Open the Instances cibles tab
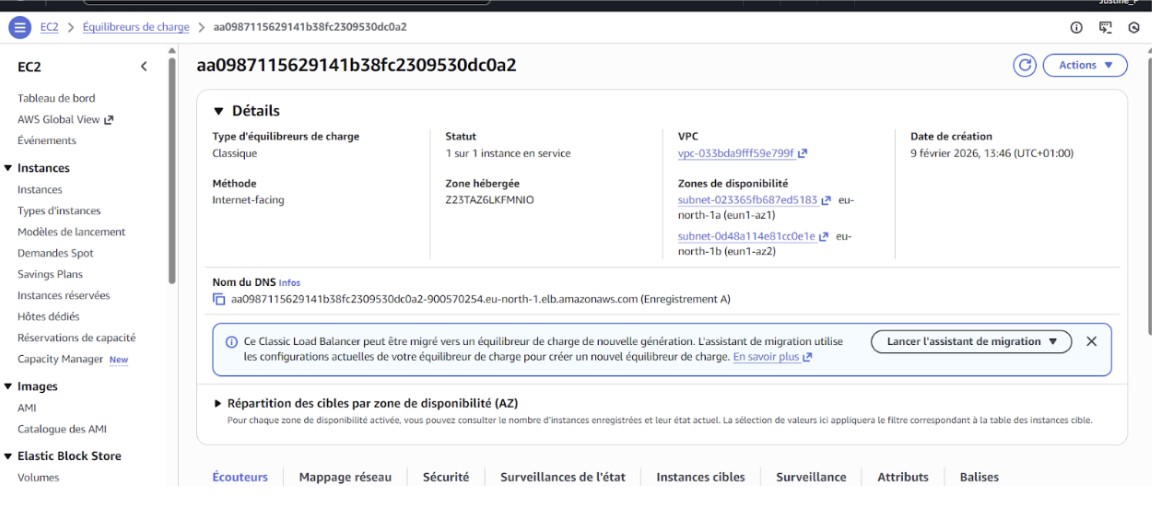This screenshot has height=522, width=1157. (x=700, y=477)
